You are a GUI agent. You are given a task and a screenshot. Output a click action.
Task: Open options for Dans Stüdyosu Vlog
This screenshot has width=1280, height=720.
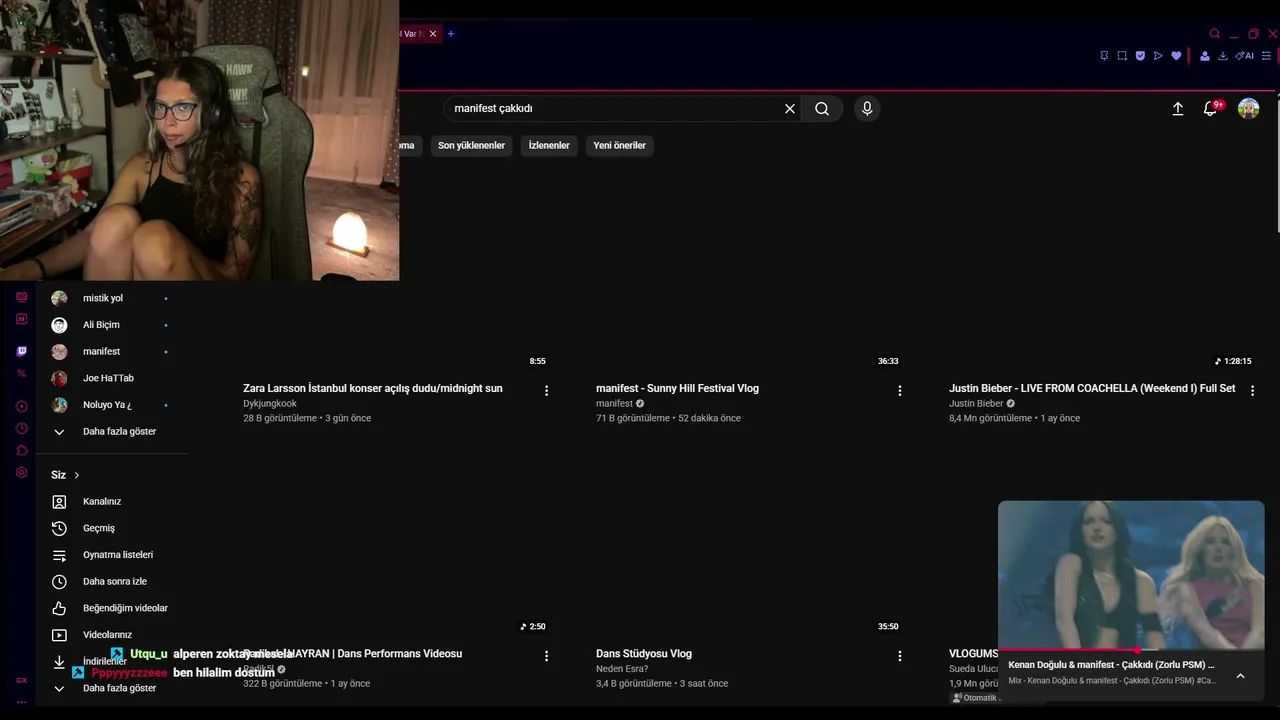[x=899, y=656]
